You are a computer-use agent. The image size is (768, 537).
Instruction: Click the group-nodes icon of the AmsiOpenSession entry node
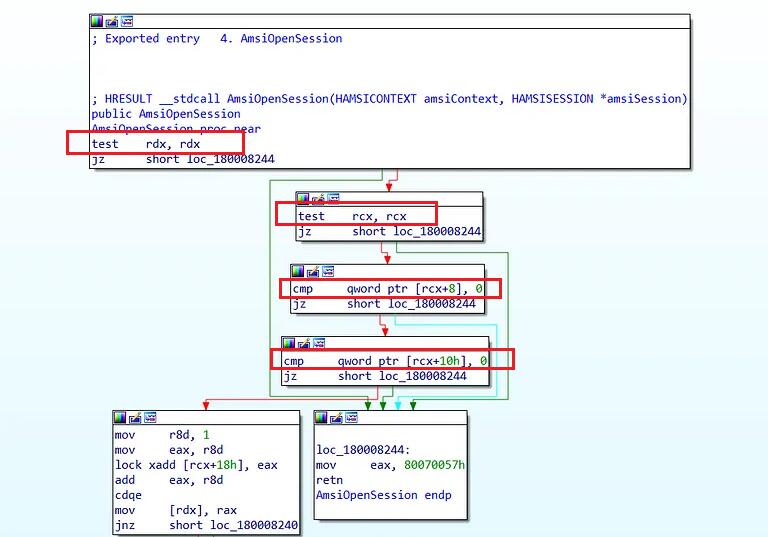[127, 21]
